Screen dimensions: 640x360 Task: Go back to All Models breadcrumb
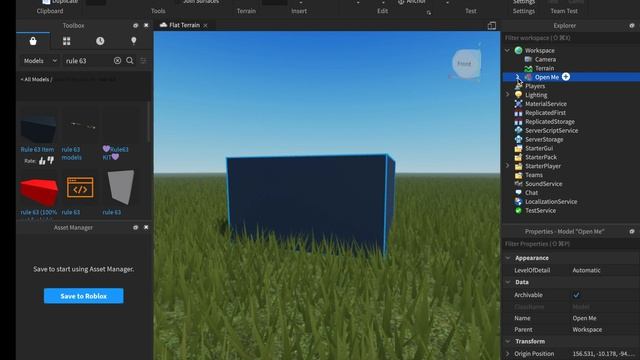click(x=35, y=79)
